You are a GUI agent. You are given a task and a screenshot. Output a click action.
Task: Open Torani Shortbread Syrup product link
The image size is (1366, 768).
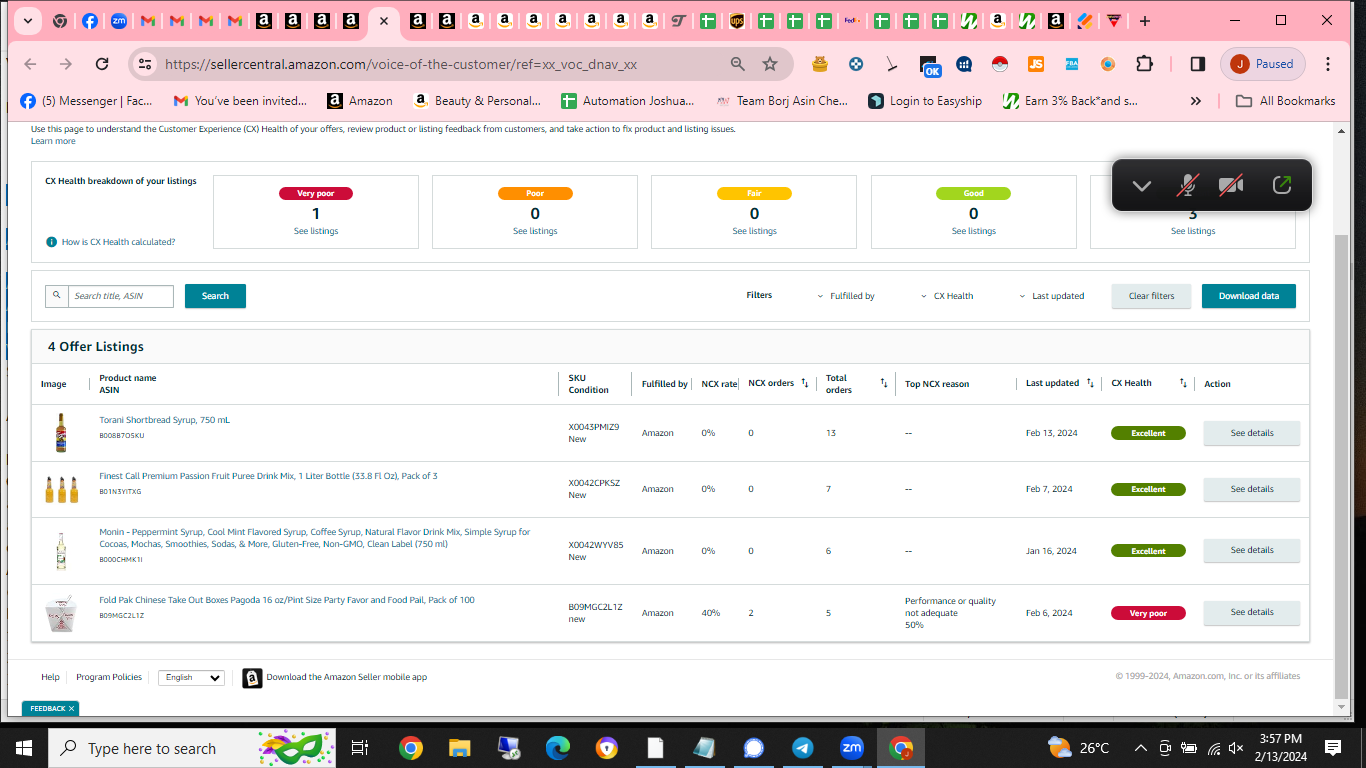(164, 420)
